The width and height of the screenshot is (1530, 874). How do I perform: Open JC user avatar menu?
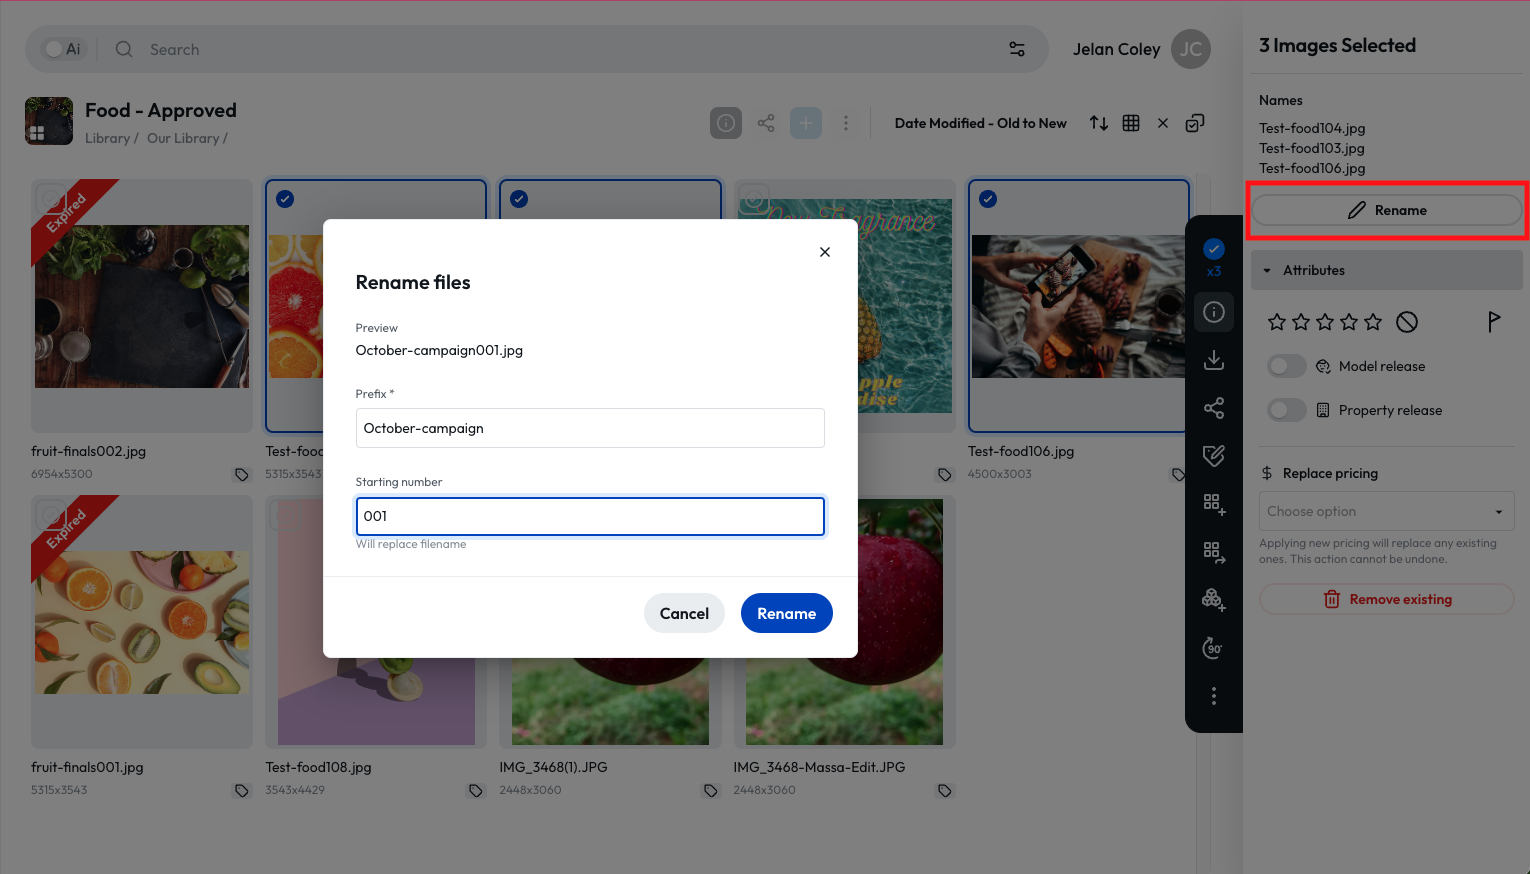point(1191,49)
